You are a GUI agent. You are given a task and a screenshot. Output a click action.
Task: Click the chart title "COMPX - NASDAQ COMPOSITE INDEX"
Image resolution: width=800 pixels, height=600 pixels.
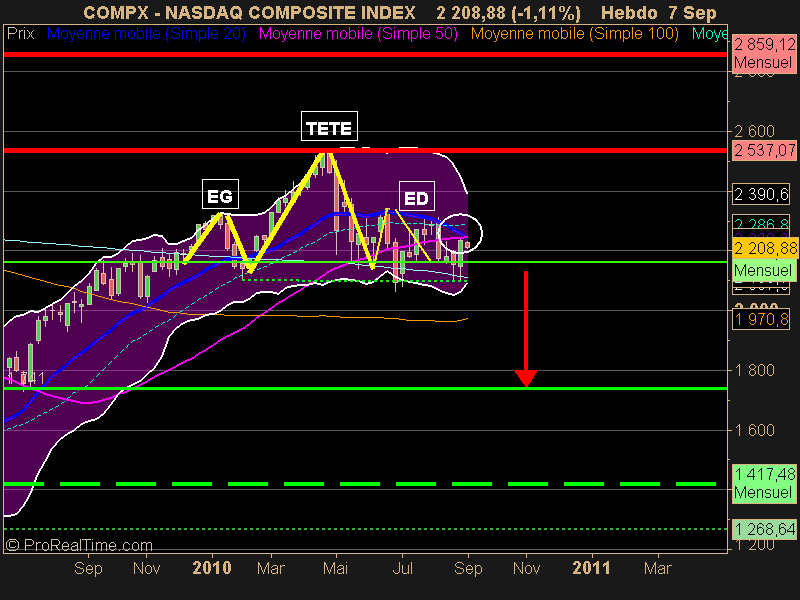click(x=249, y=12)
